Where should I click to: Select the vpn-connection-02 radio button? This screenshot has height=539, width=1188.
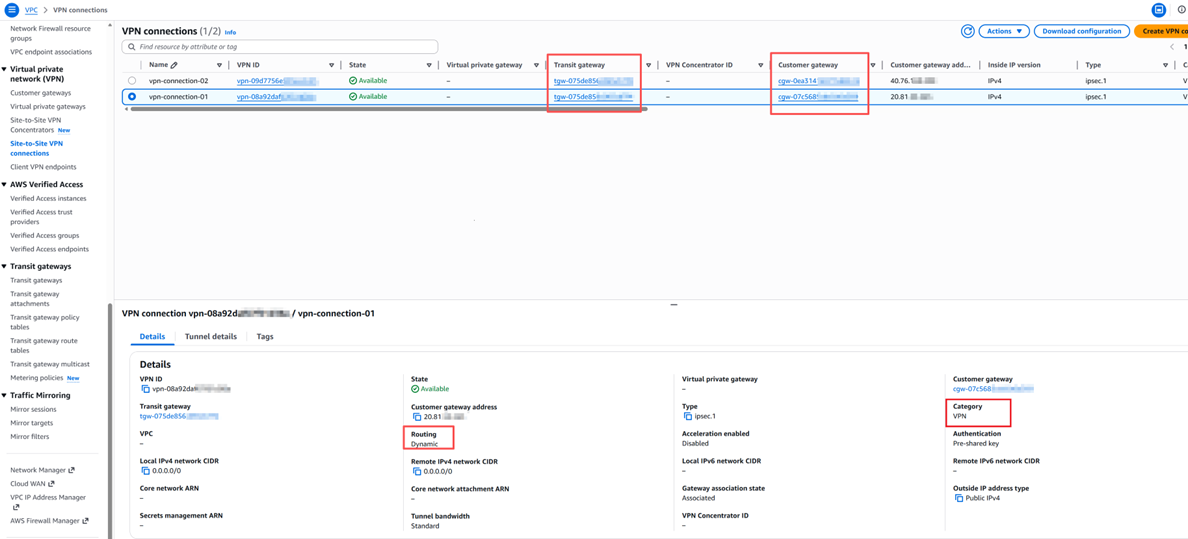[x=132, y=81]
